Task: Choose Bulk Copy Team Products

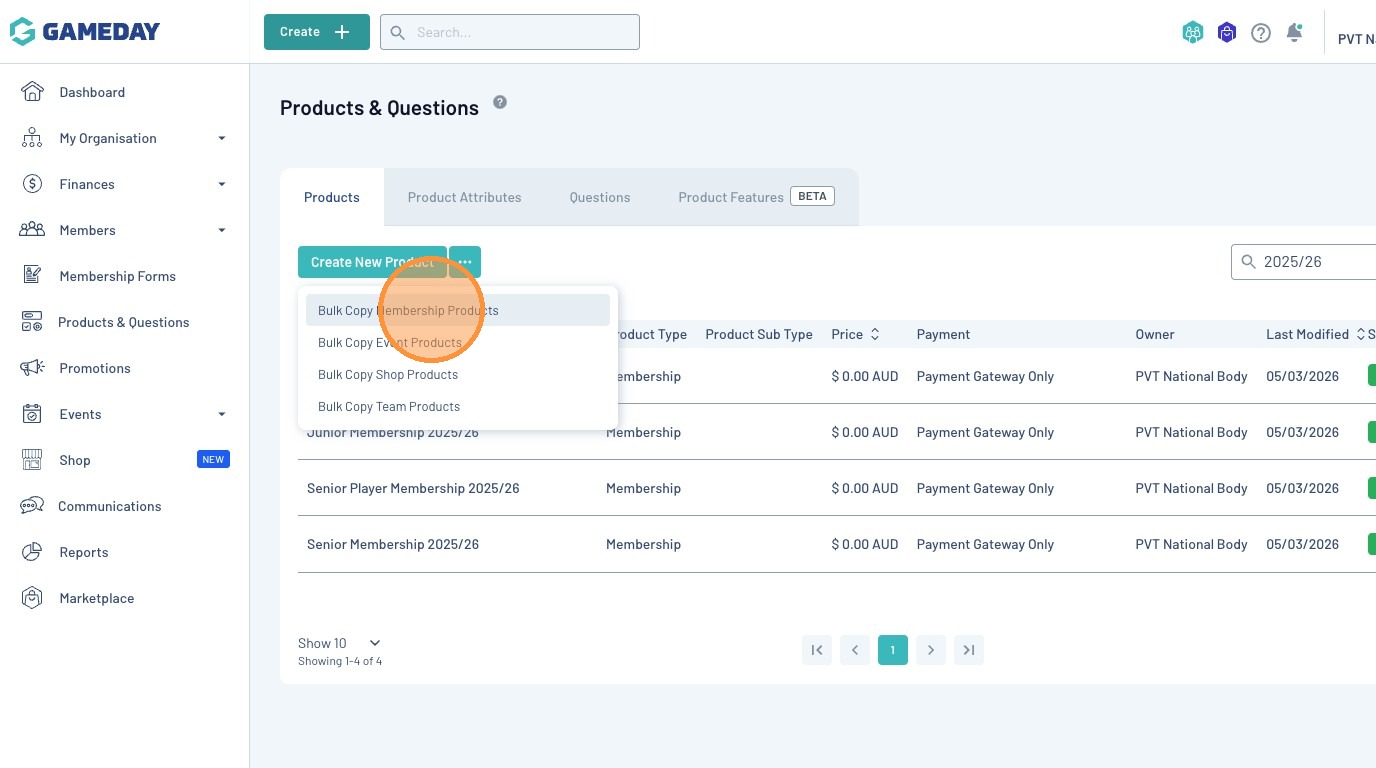Action: tap(458, 406)
